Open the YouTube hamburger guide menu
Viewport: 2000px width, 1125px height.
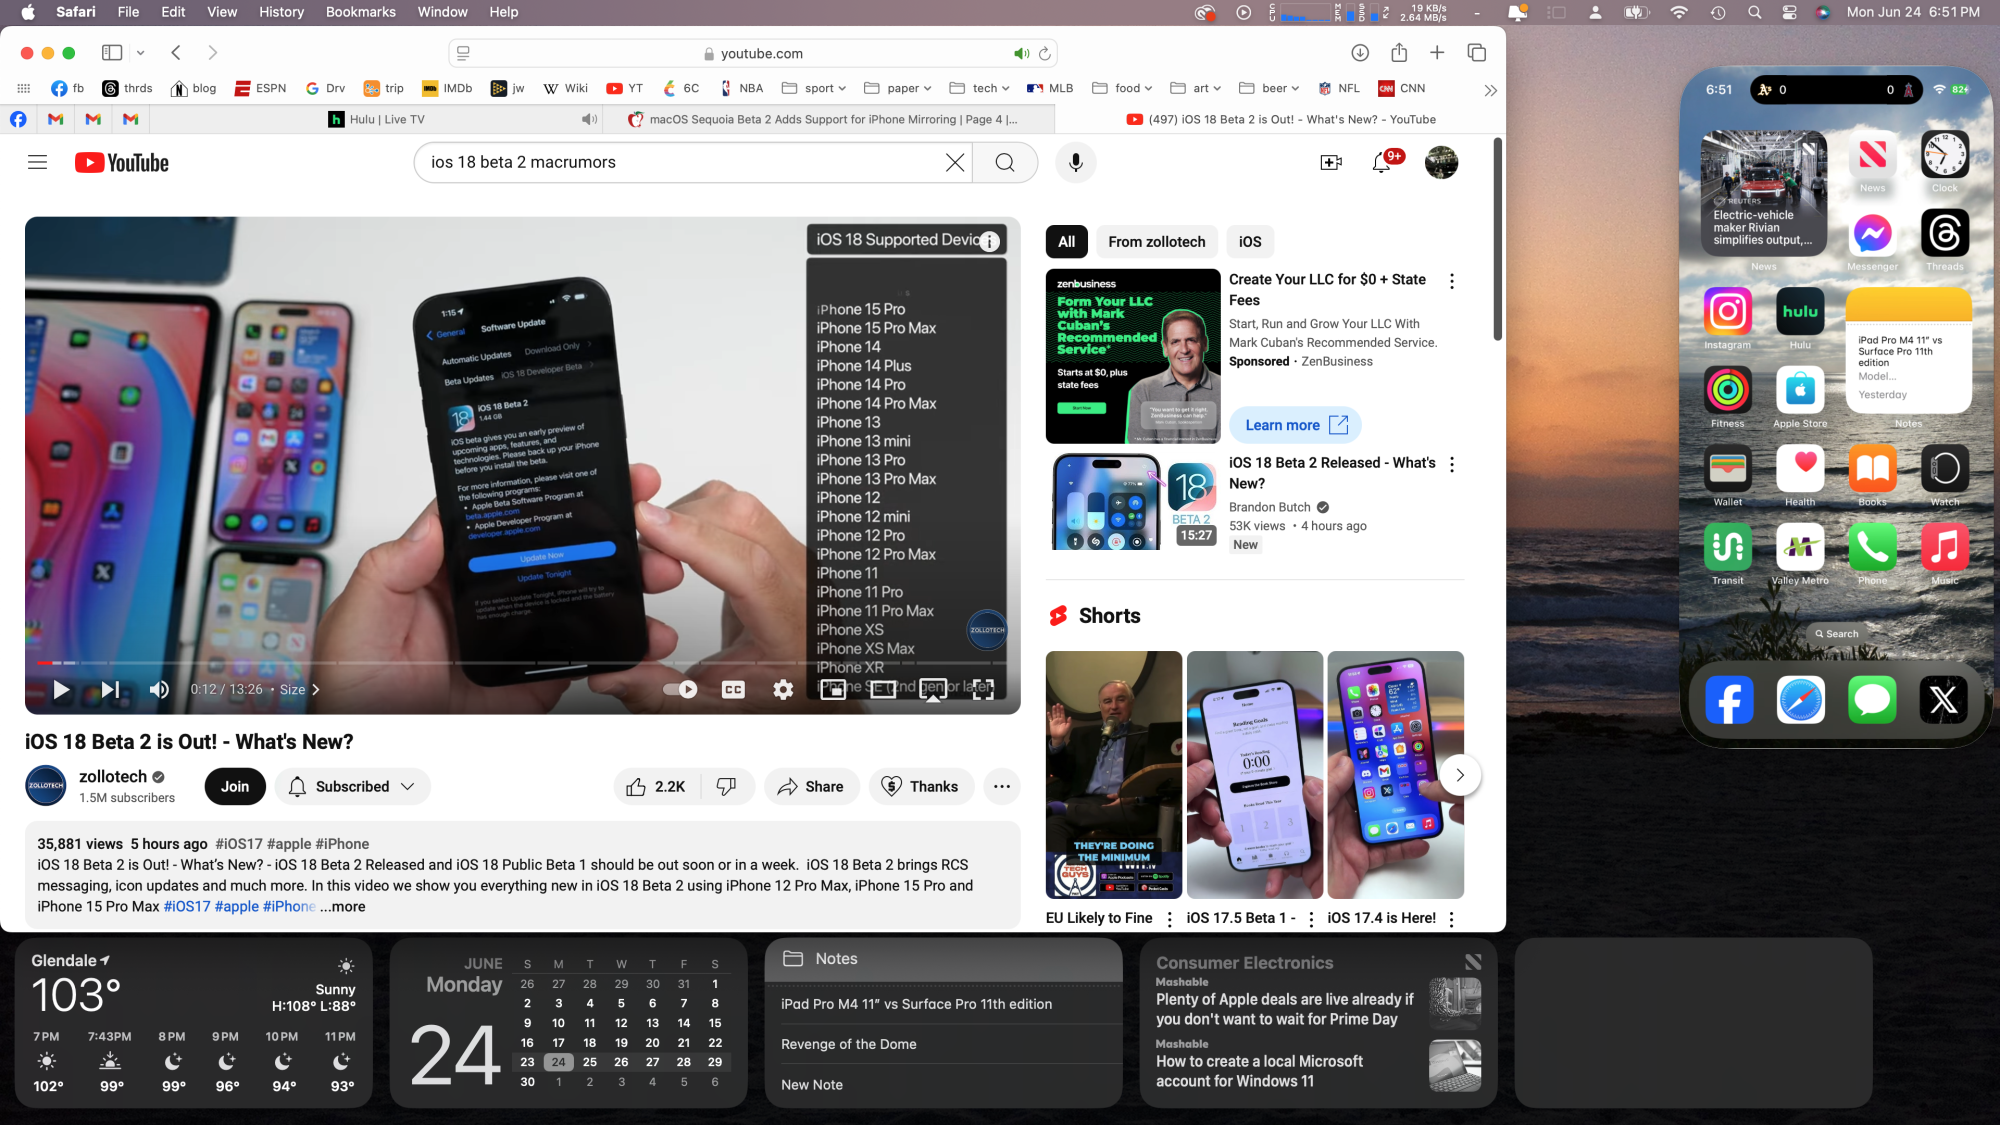[37, 162]
